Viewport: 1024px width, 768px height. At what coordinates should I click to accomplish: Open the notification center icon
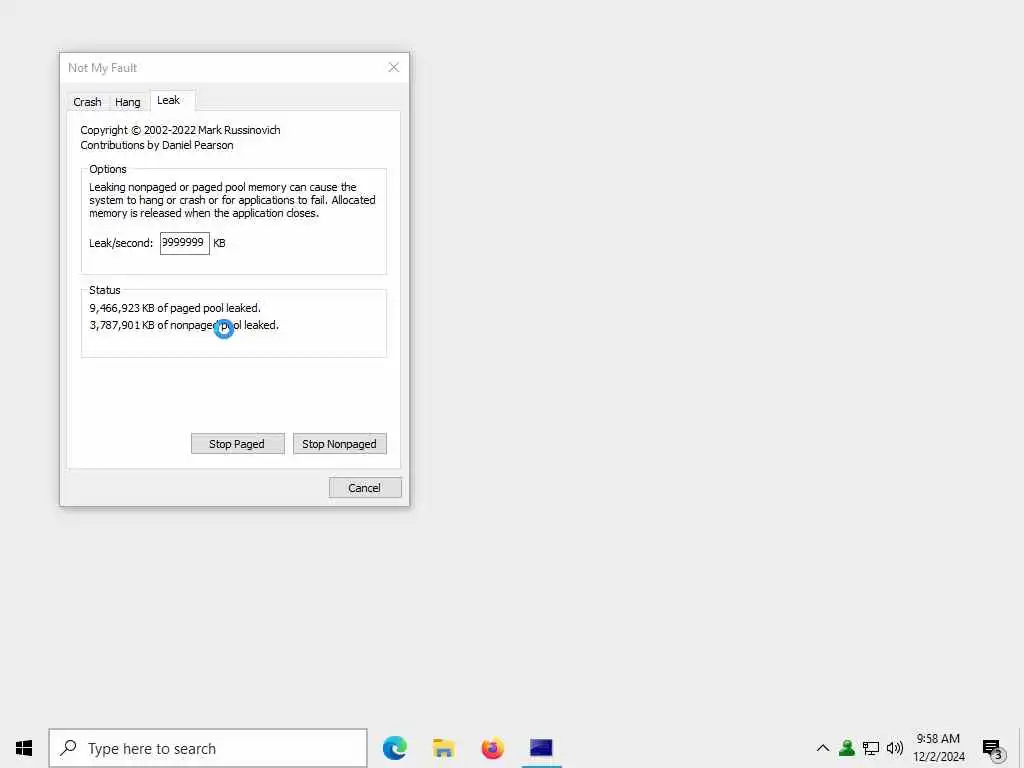click(x=992, y=748)
